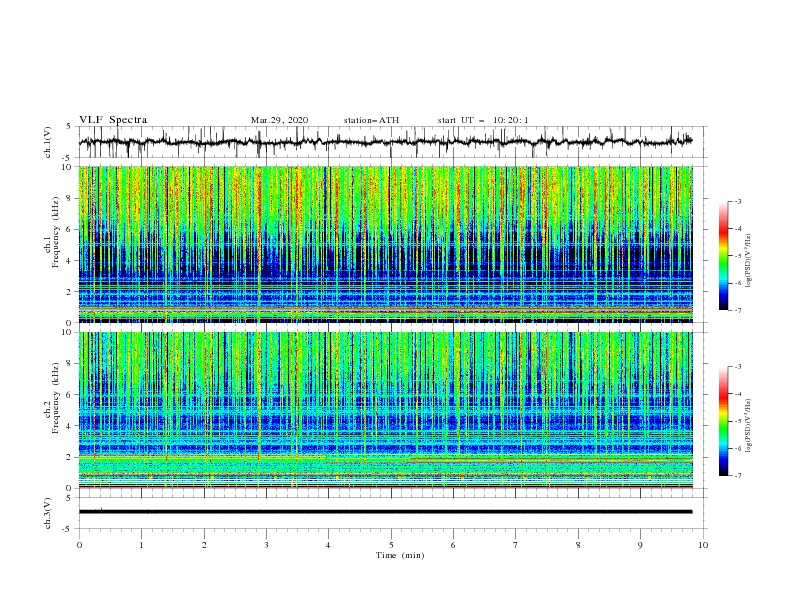Click the "Time (min)" x-axis label
The height and width of the screenshot is (612, 792).
(400, 555)
